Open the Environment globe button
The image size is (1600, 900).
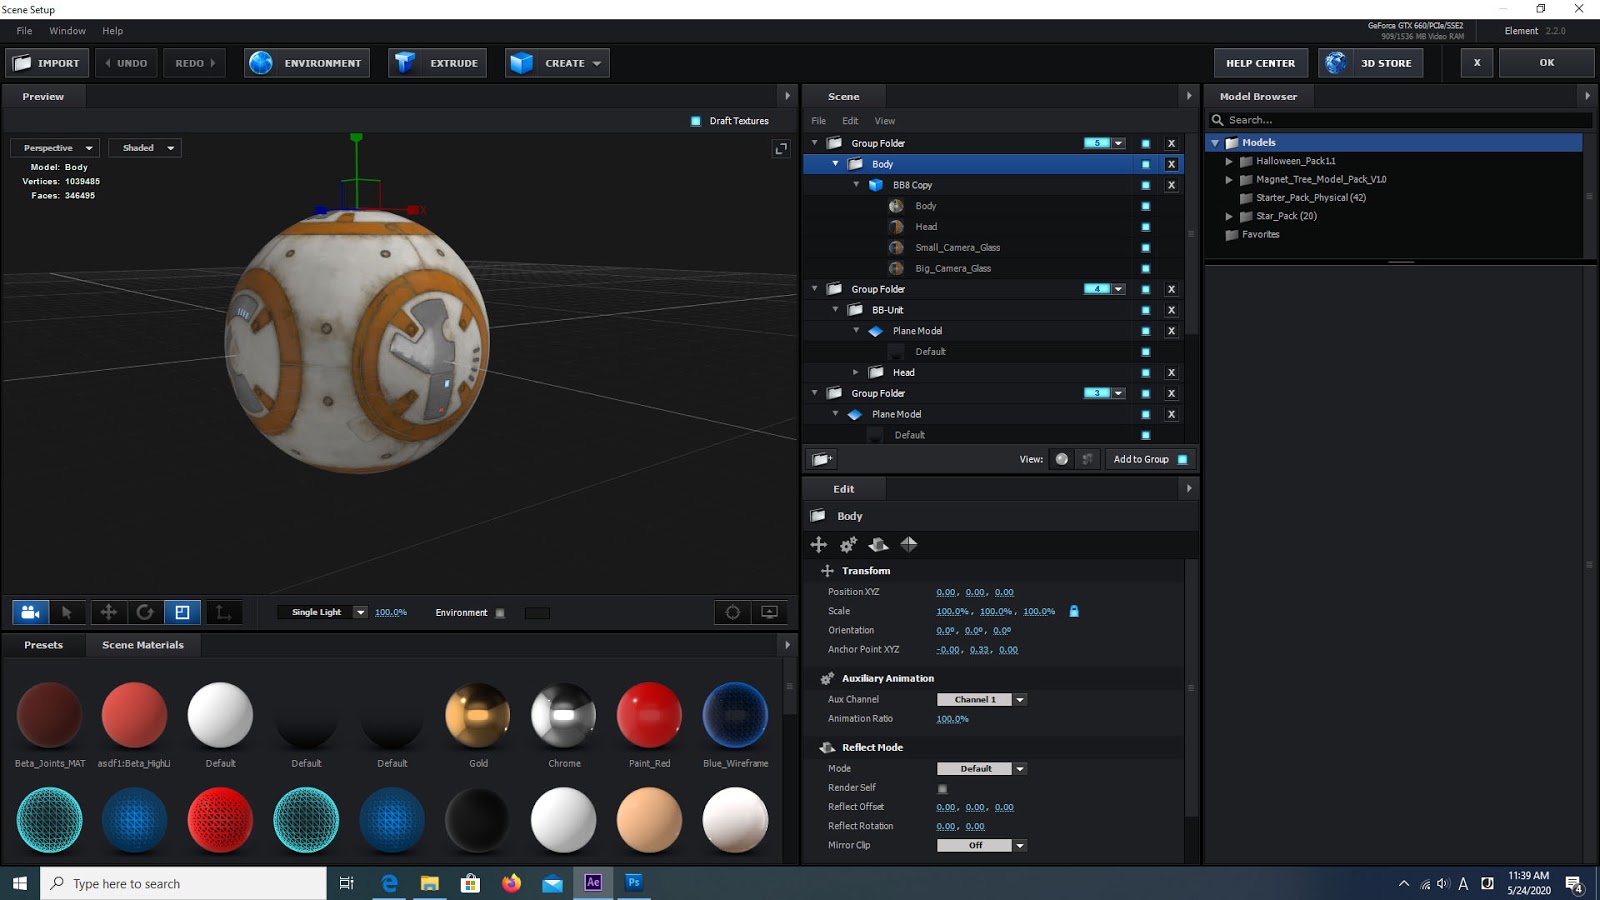[308, 63]
